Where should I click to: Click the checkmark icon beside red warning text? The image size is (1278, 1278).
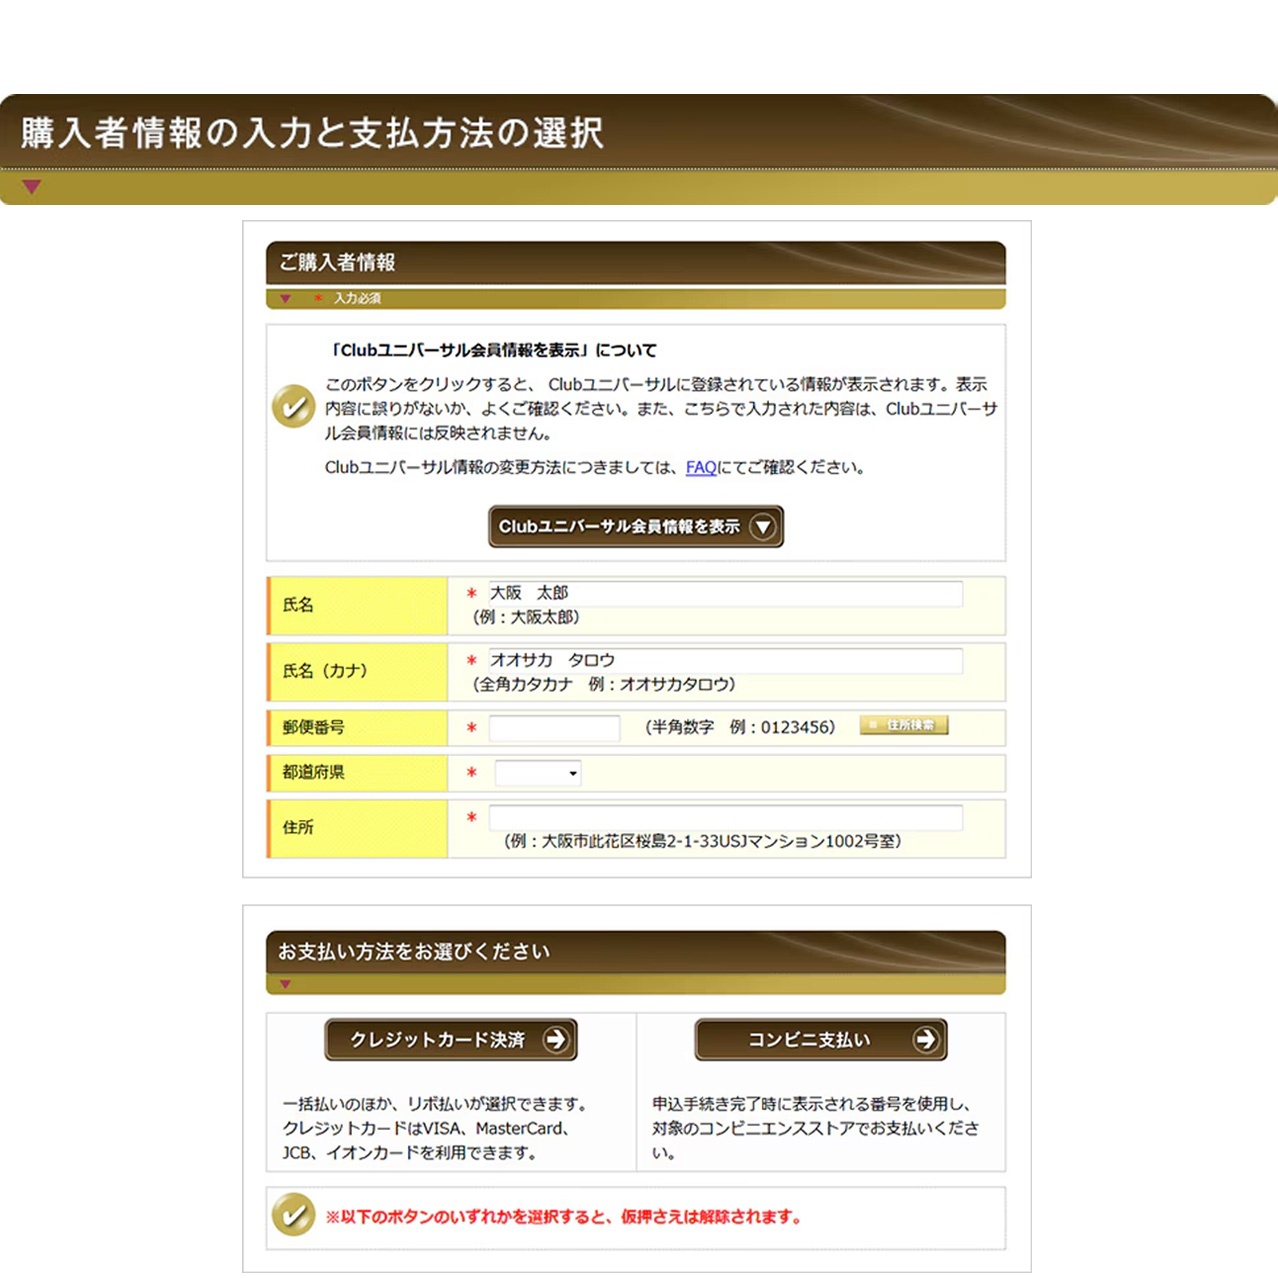(294, 1215)
